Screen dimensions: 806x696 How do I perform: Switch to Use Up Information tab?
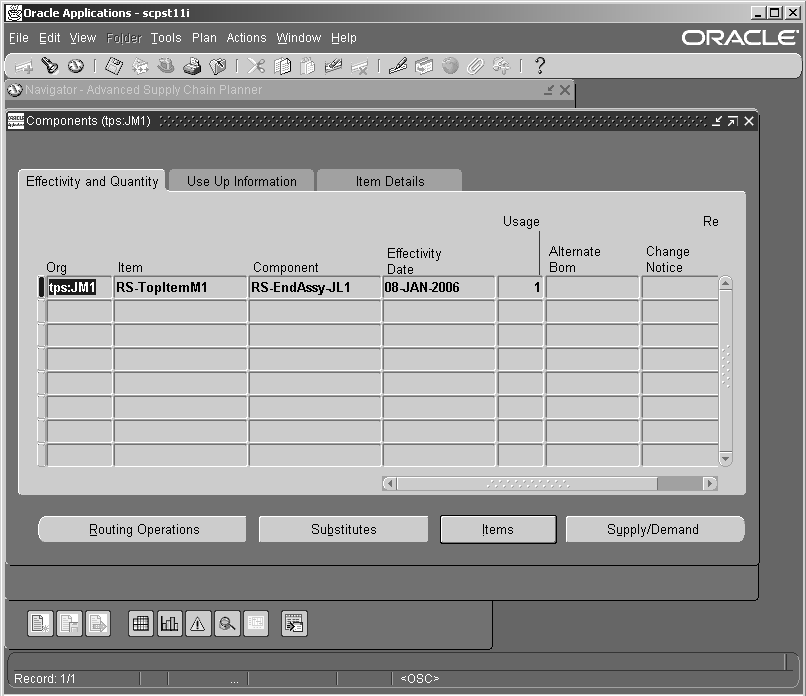click(242, 181)
